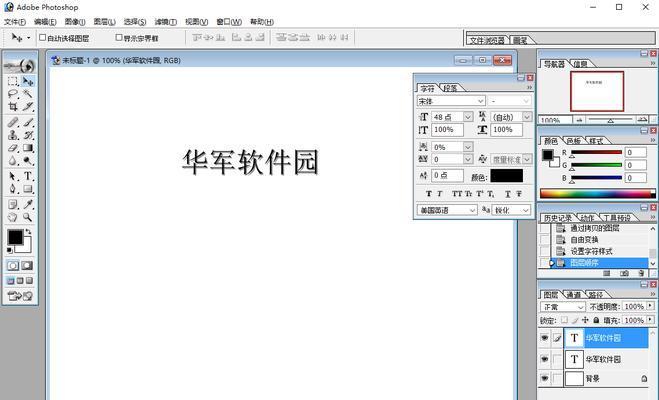Toggle lock position in Layers panel

585,320
